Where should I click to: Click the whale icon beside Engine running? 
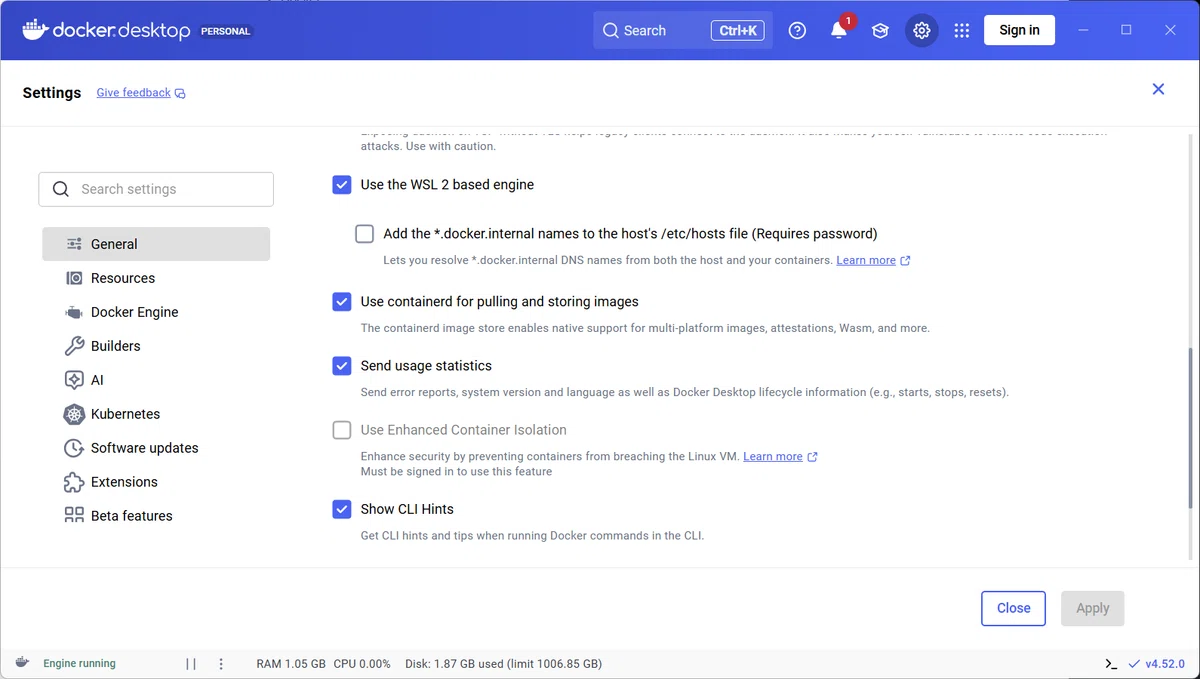[x=23, y=662]
